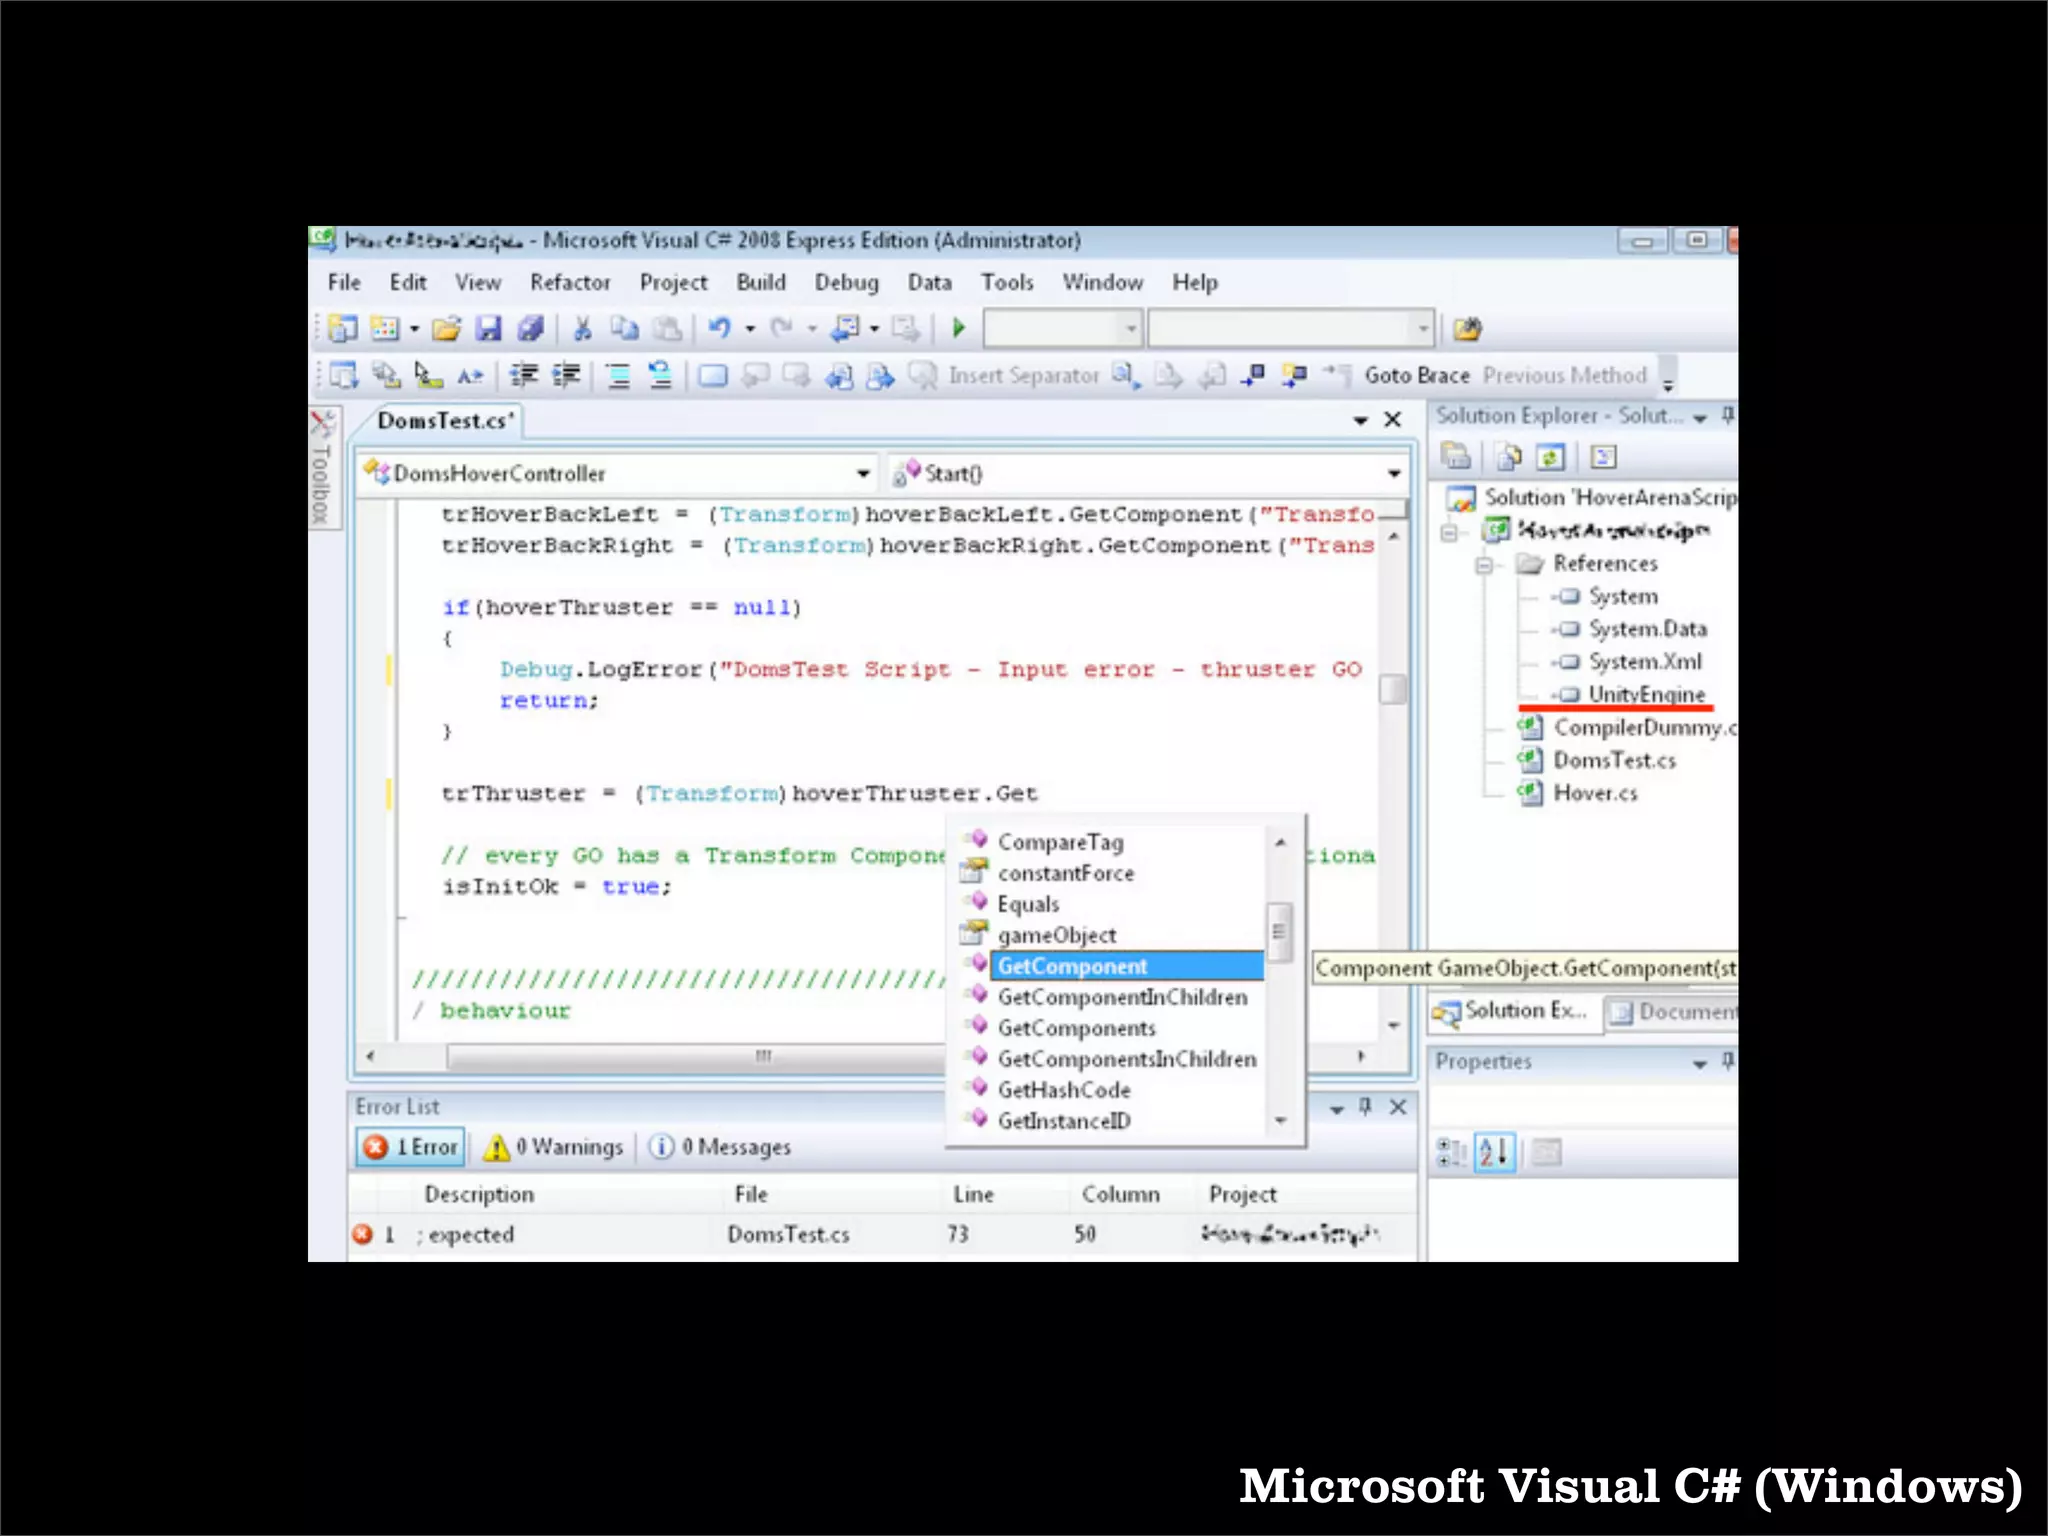Click the first icon in the text editor toolbar row

[343, 375]
